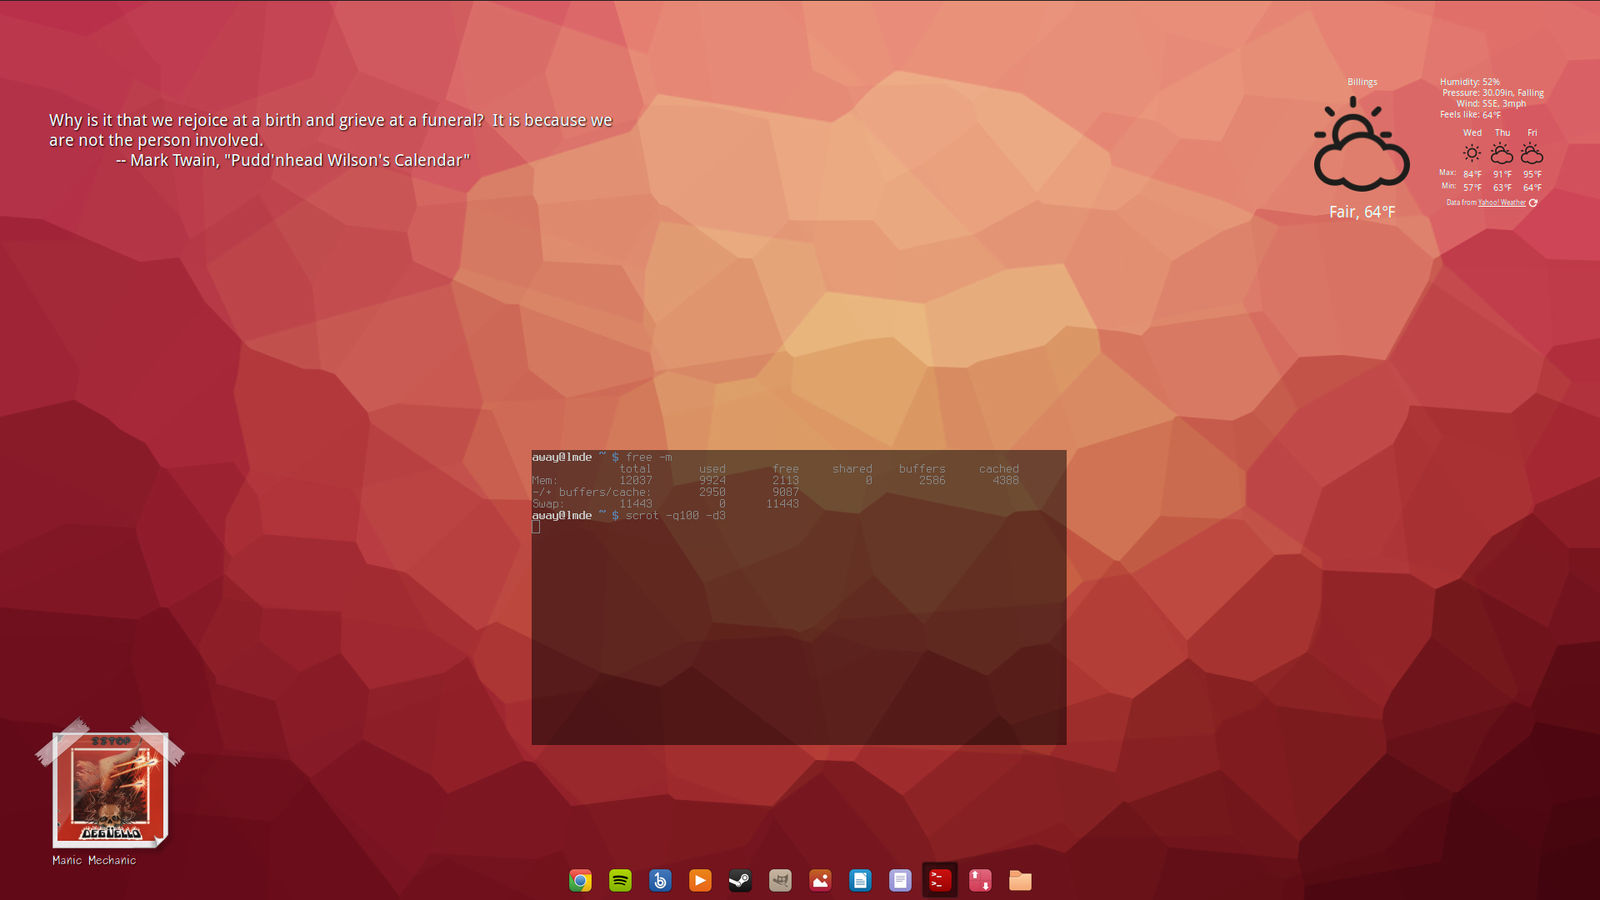The width and height of the screenshot is (1600, 900).
Task: Open the Yahoo! Weather link
Action: click(x=1502, y=202)
